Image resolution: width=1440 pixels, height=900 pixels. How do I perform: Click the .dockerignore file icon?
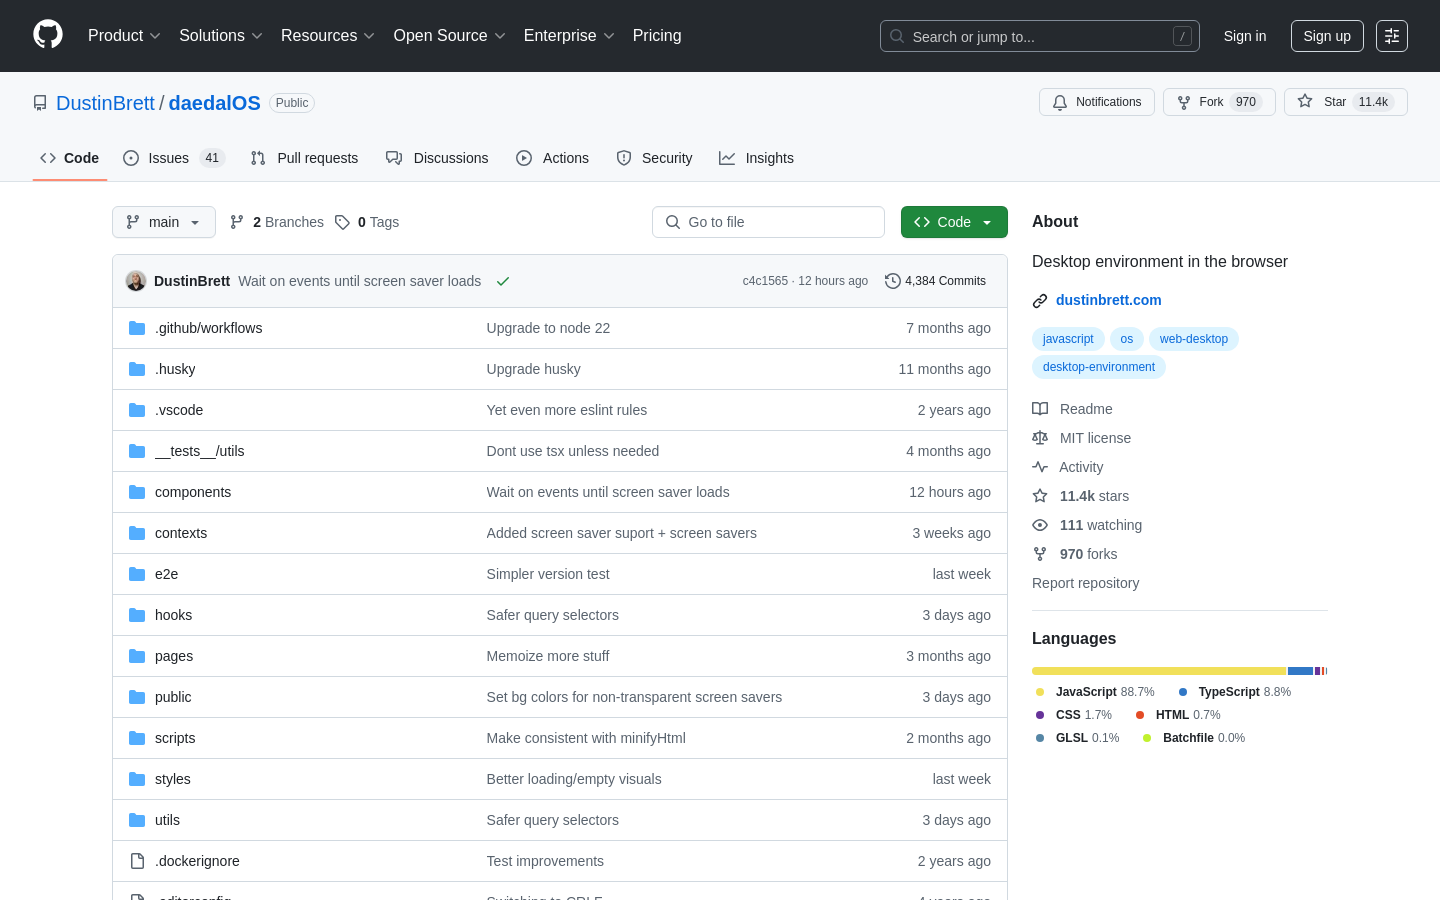tap(137, 861)
